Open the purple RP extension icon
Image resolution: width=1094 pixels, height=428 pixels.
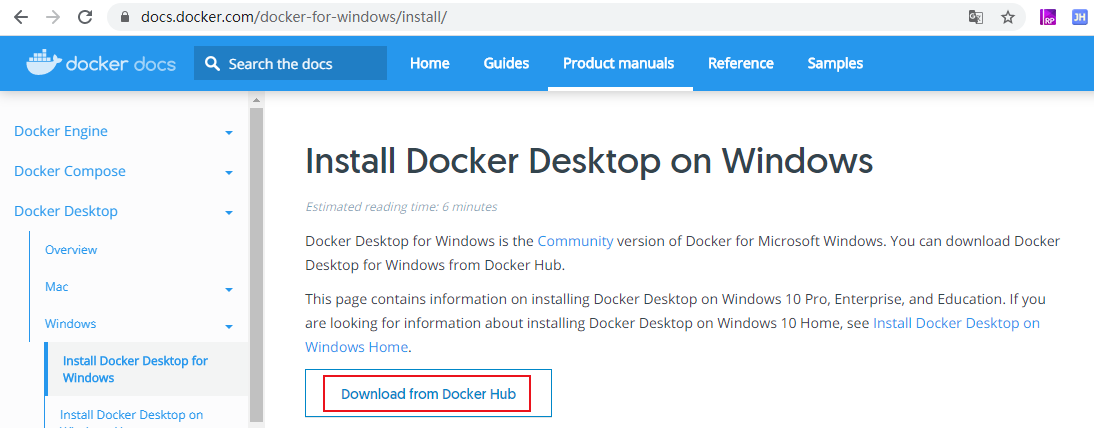tap(1047, 17)
